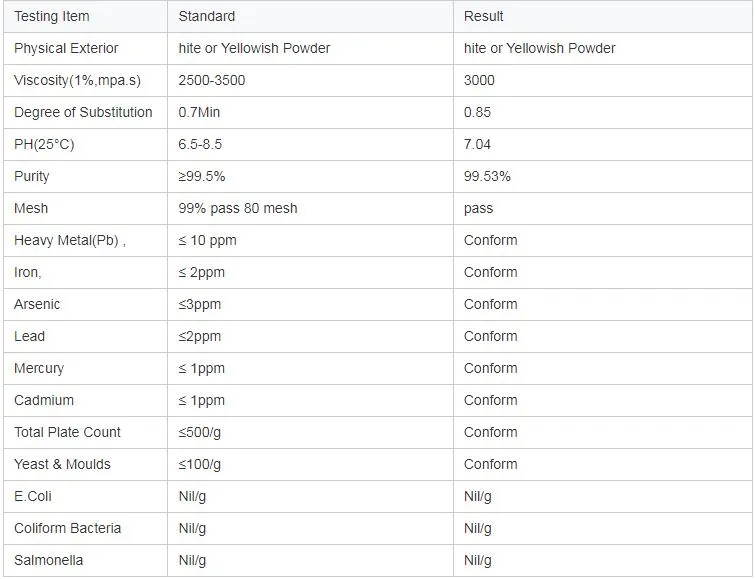755x579 pixels.
Task: Click 'Total Plate Count' cell
Action: click(x=67, y=432)
